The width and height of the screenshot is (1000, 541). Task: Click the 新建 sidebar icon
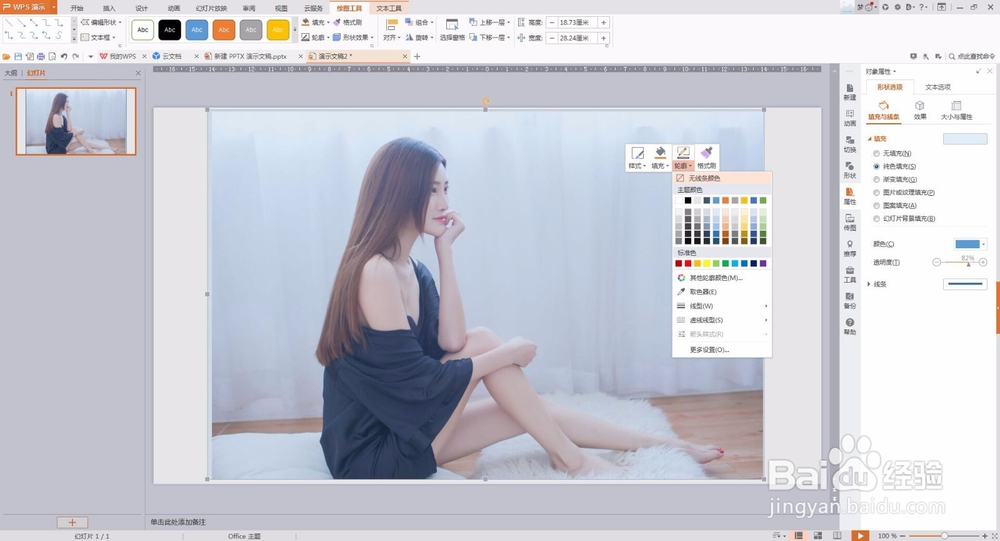click(849, 92)
